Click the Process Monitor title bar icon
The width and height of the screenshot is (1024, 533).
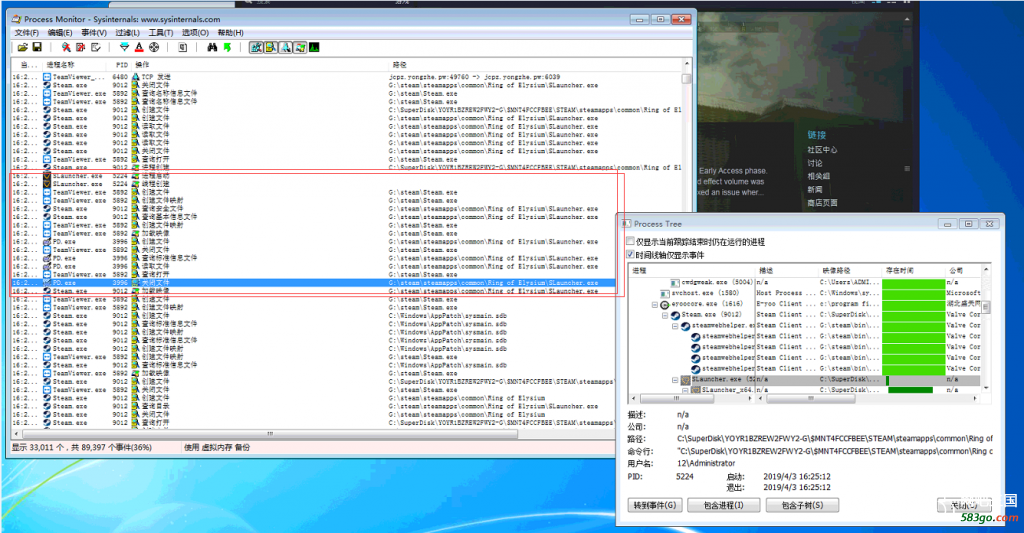click(x=16, y=20)
